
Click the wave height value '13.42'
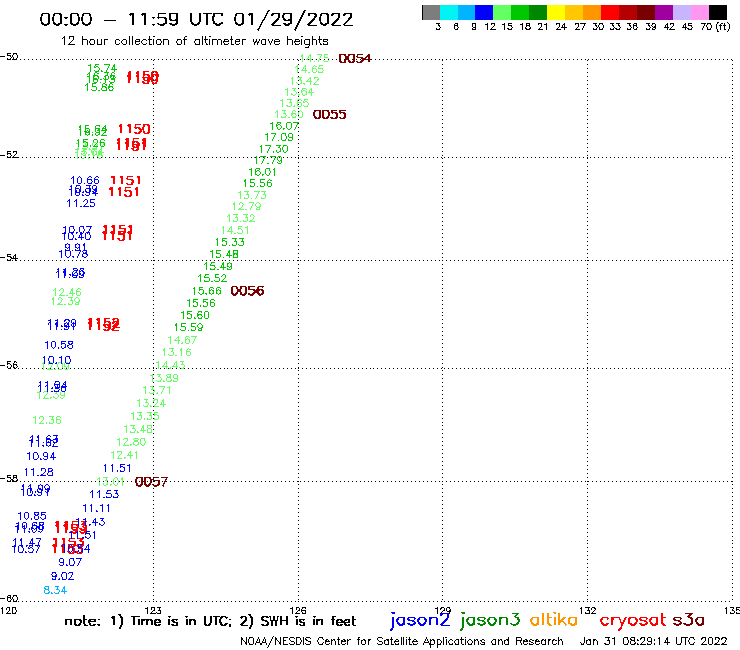coord(305,81)
